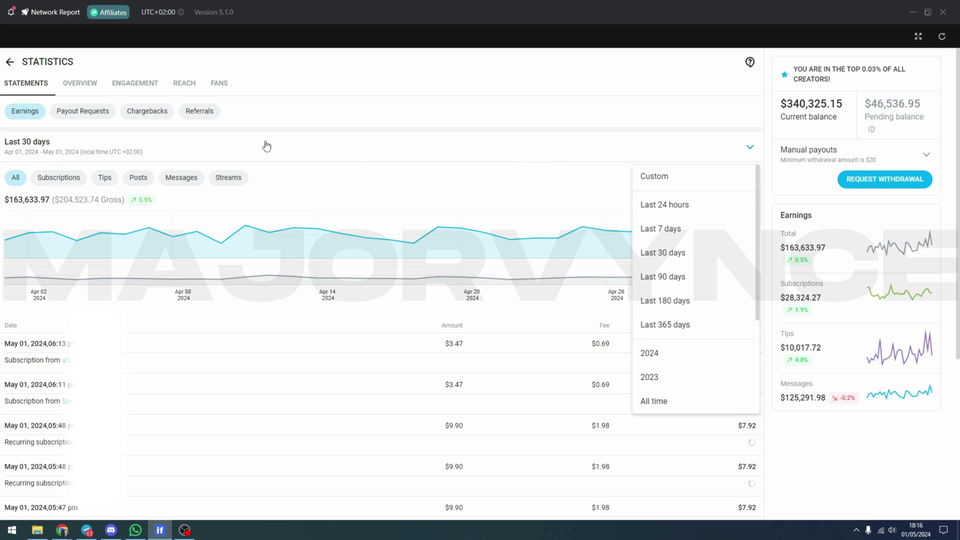The width and height of the screenshot is (960, 540).
Task: Switch to the ENGAGEMENT tab
Action: click(135, 83)
